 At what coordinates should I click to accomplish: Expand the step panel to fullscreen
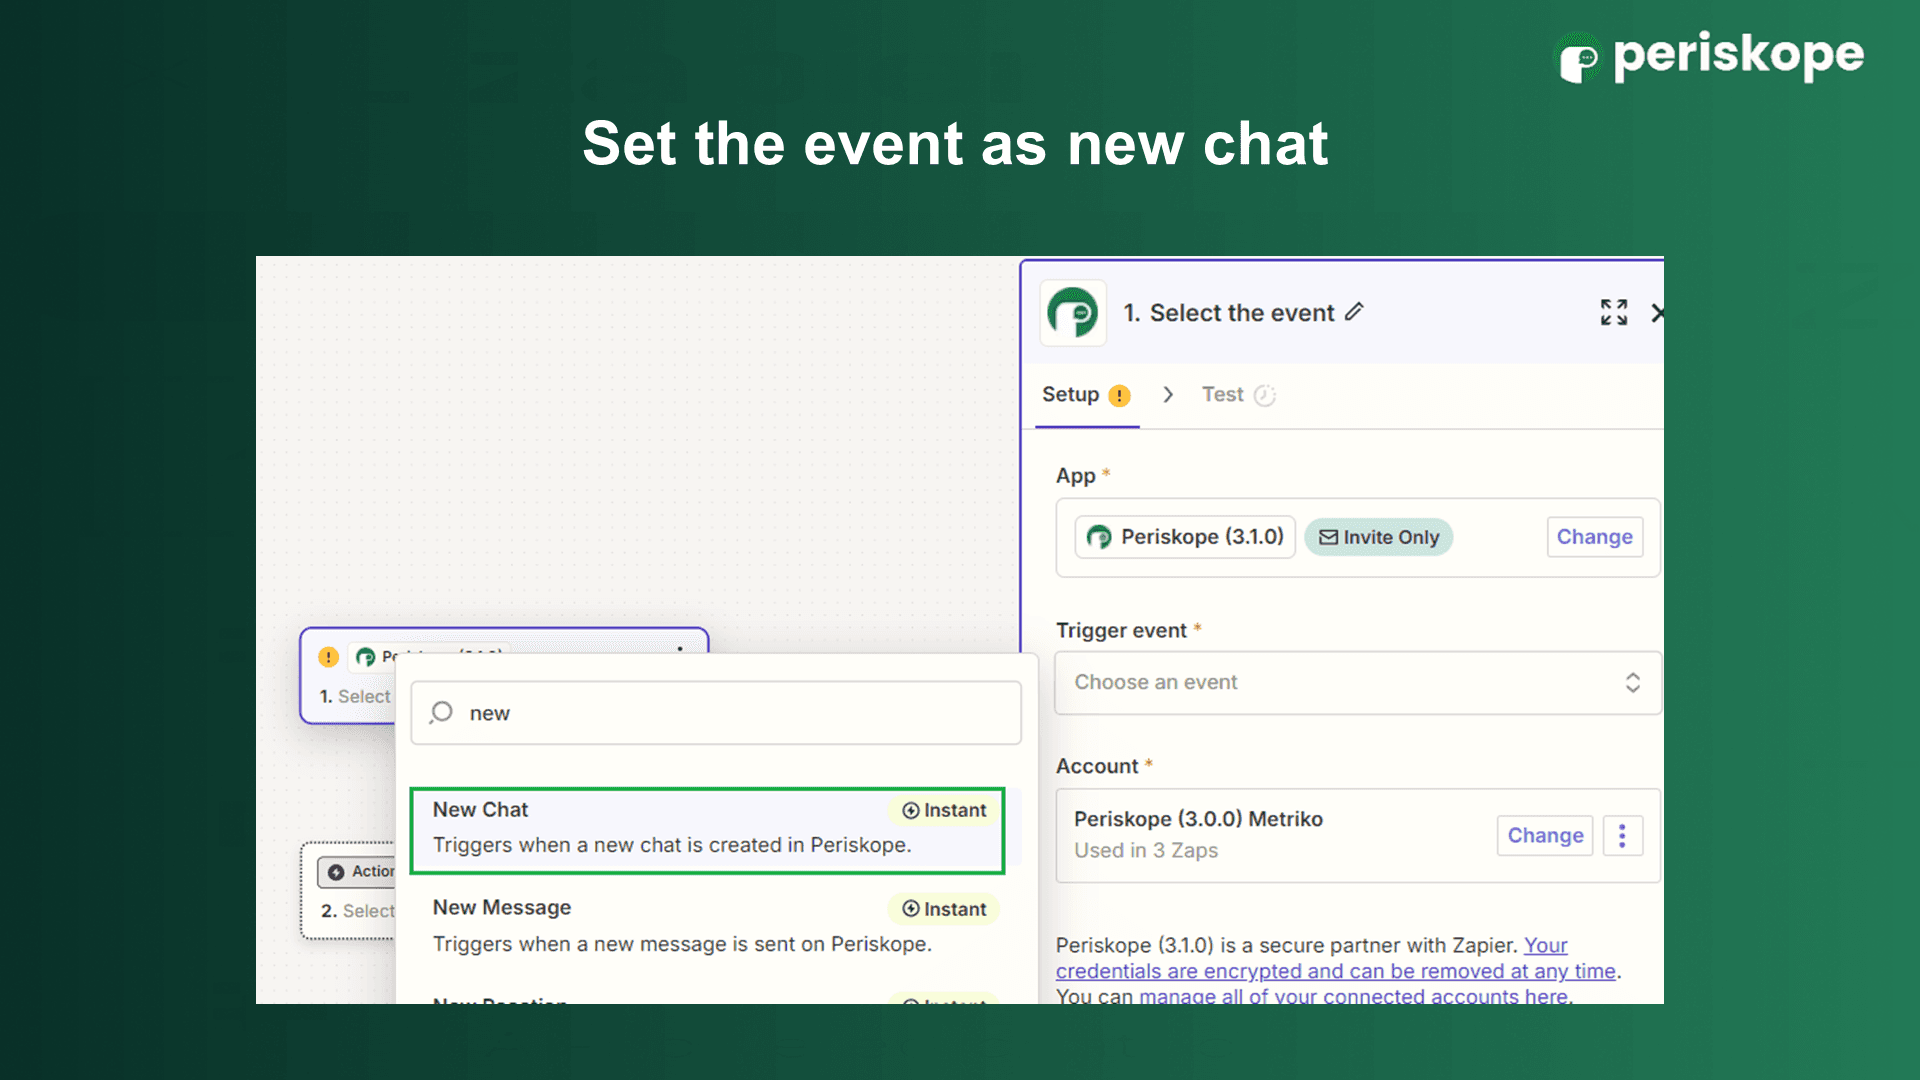(x=1613, y=312)
